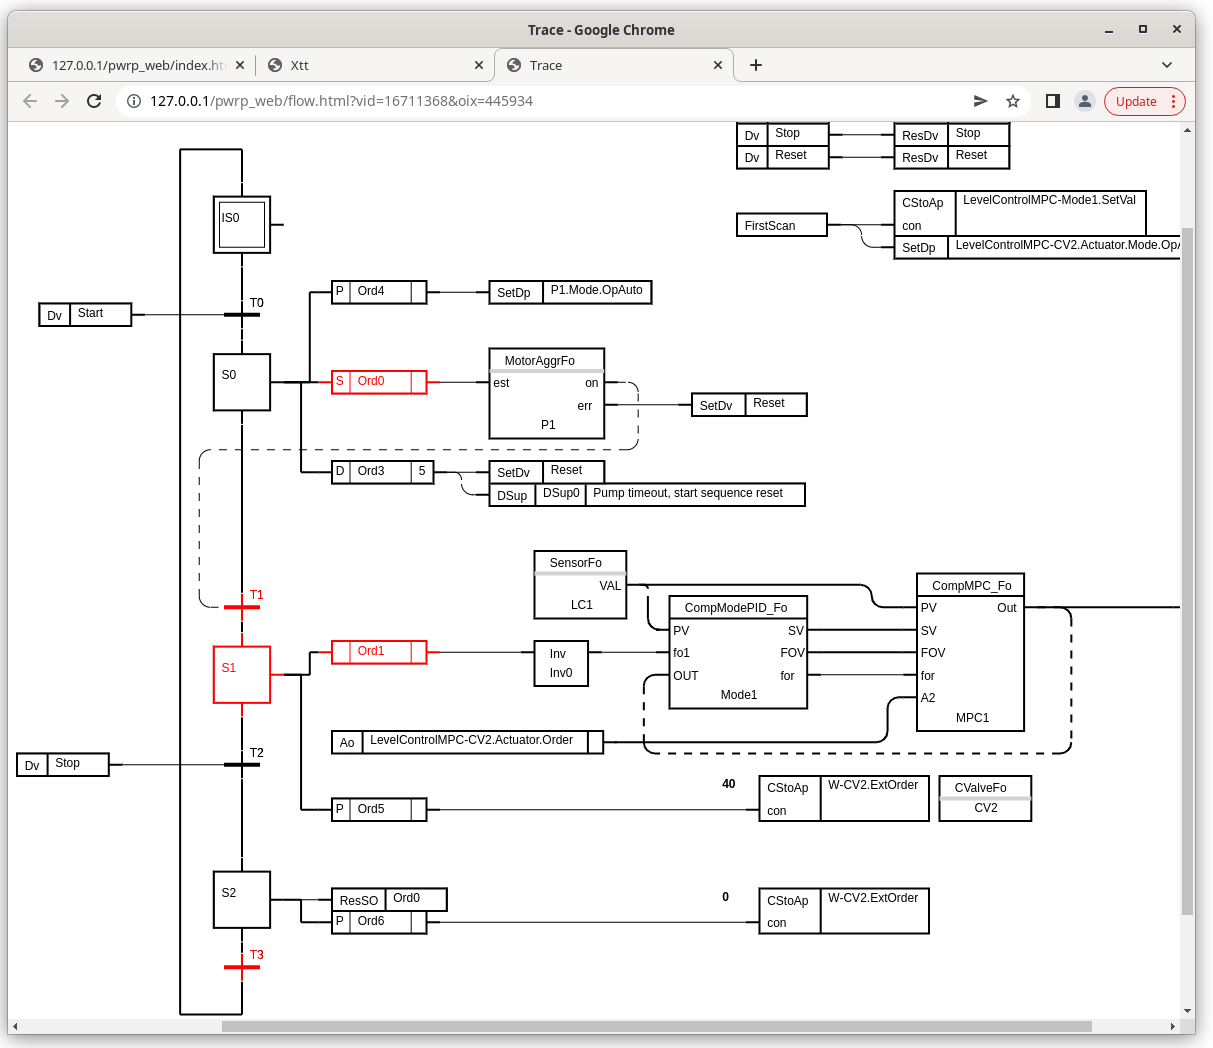The height and width of the screenshot is (1048, 1213).
Task: Click the Chrome profile avatar icon
Action: (x=1084, y=101)
